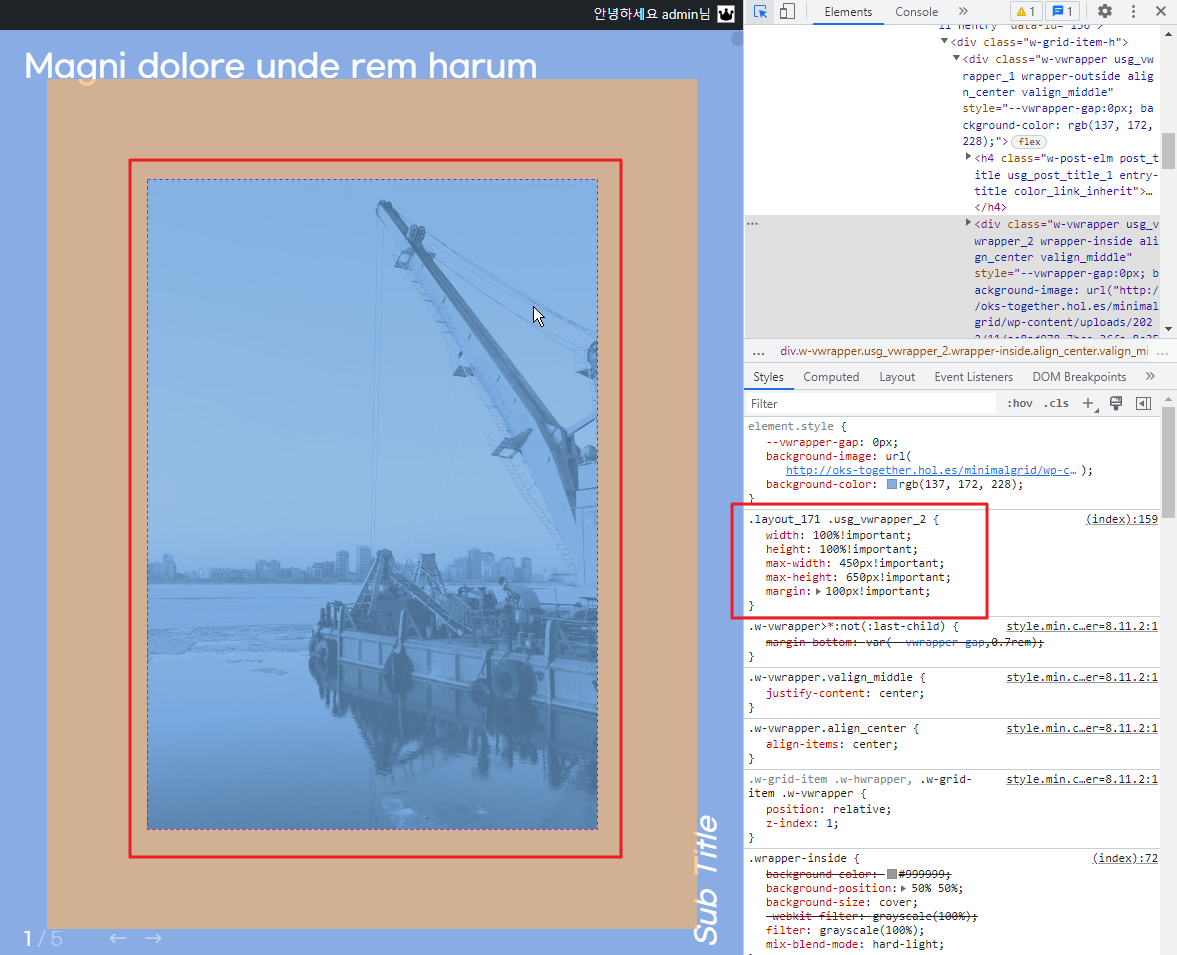
Task: Click the flex badge on vwrapper_1
Action: point(1029,142)
